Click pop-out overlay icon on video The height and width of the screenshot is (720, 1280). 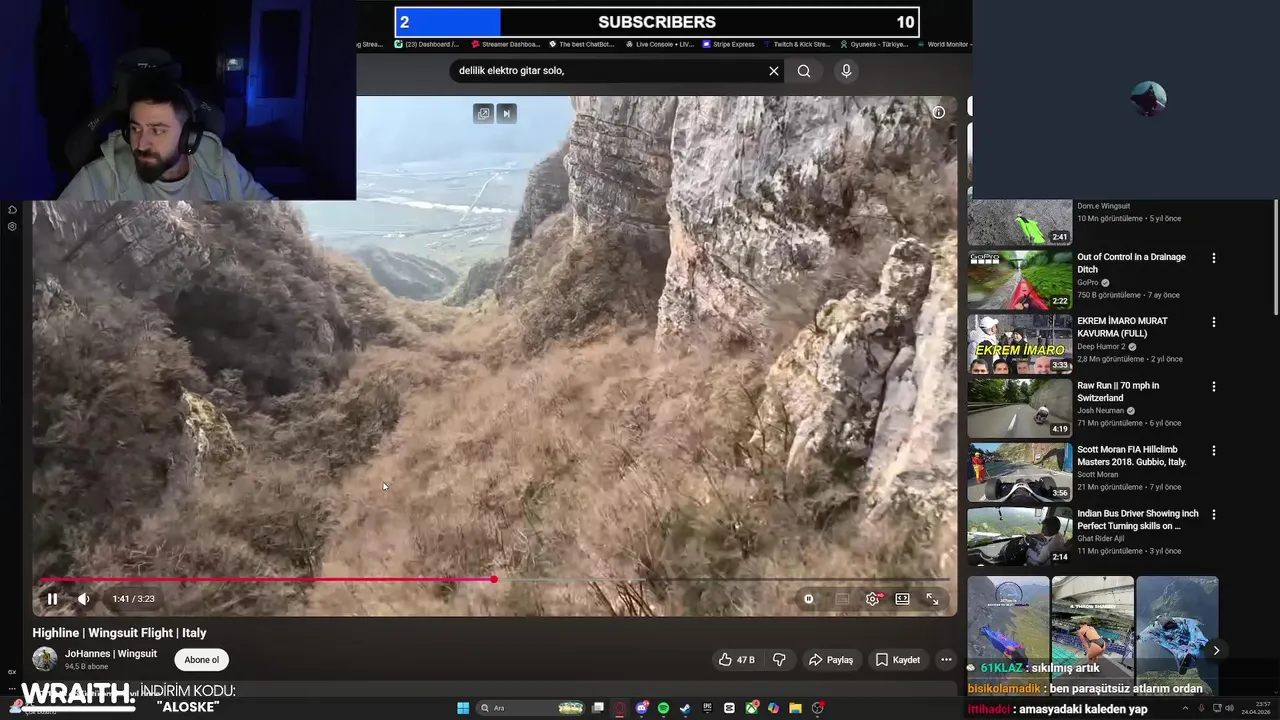click(484, 113)
